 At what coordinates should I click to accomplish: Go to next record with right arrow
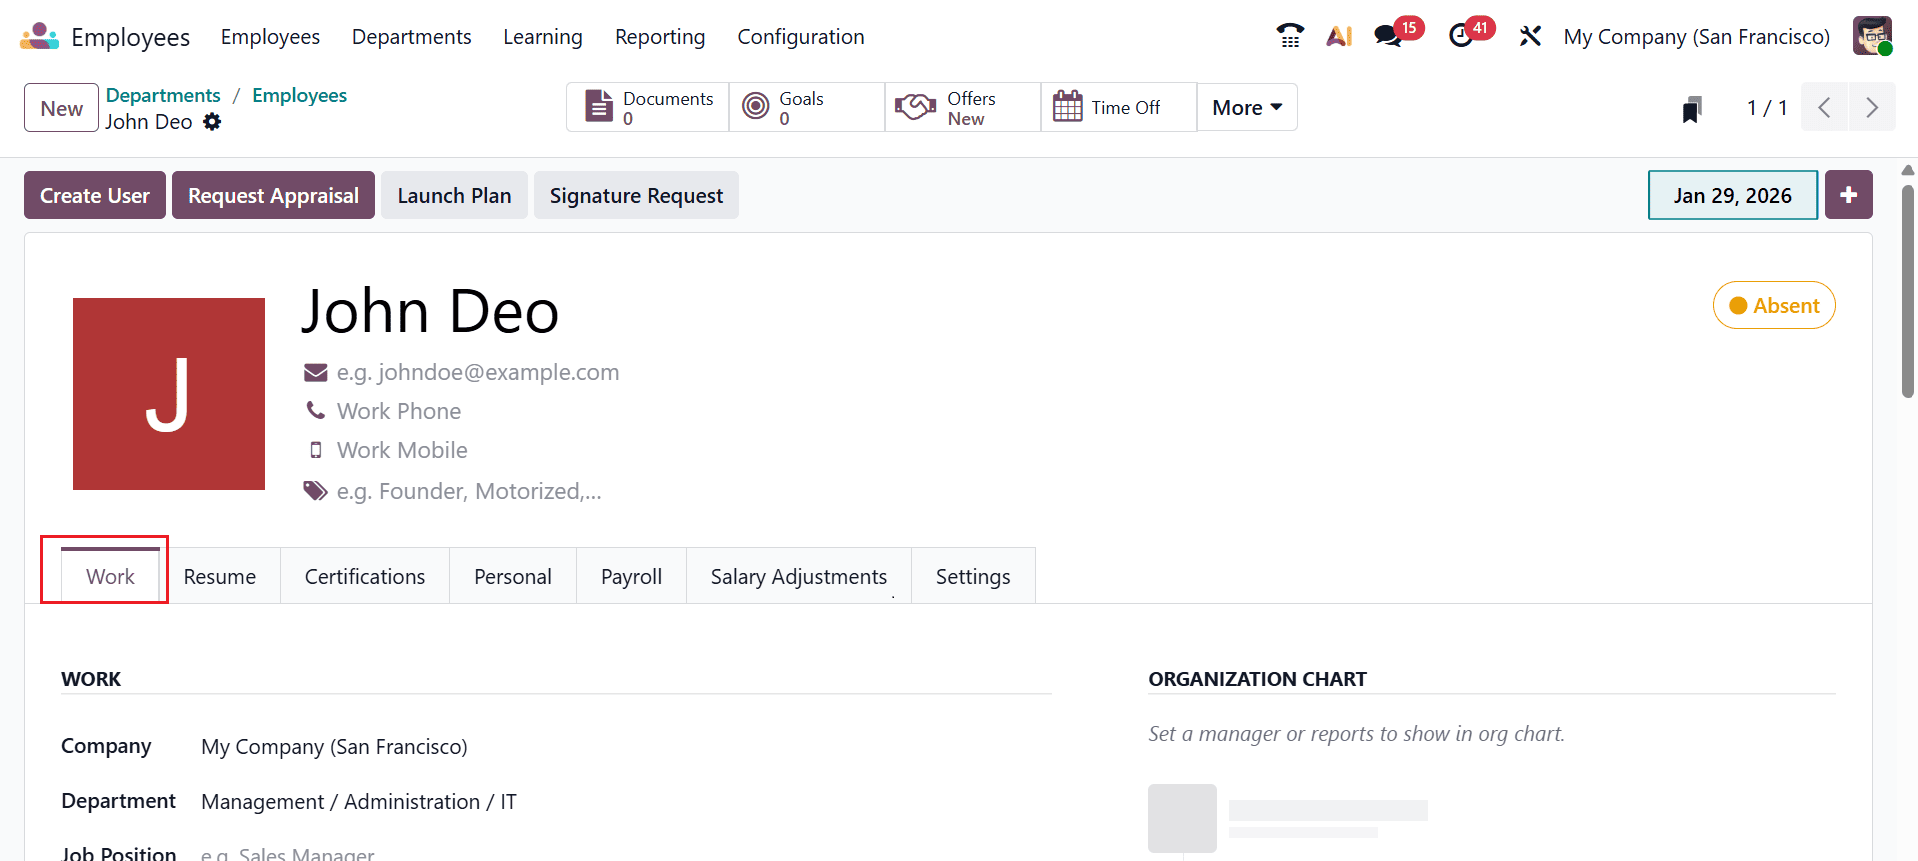point(1872,108)
